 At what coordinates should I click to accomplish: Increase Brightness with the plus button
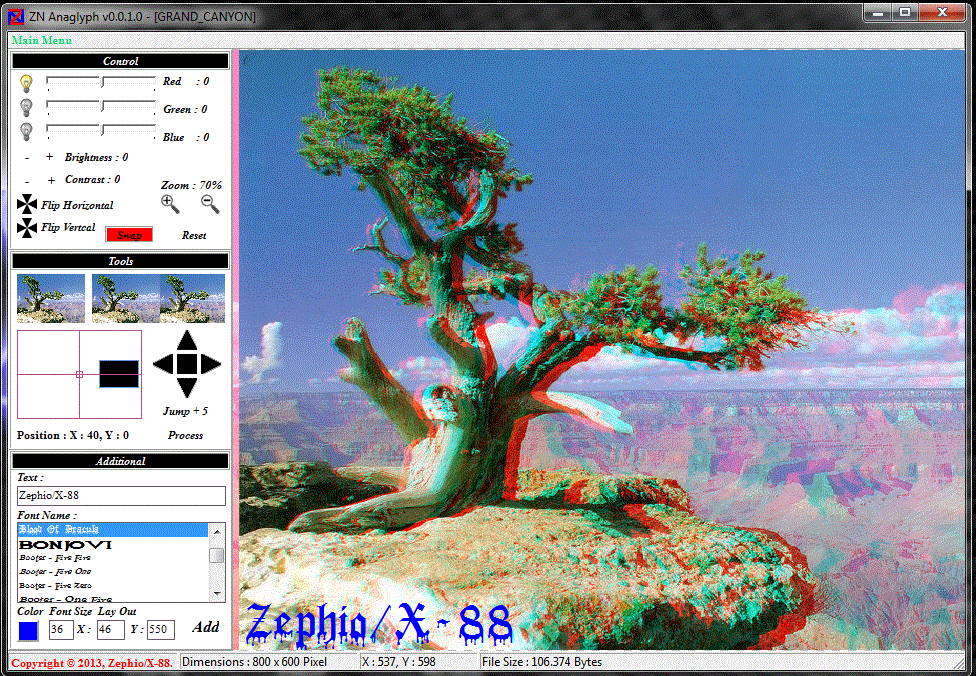click(x=49, y=157)
